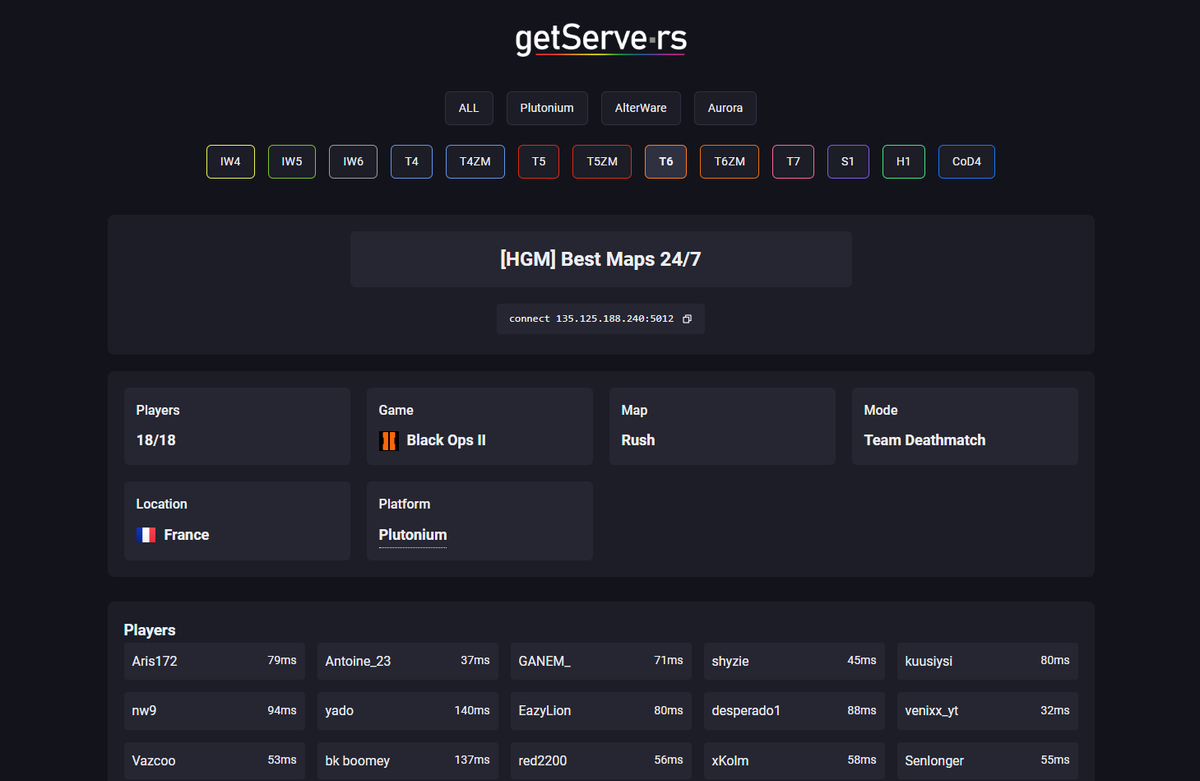The image size is (1200, 781).
Task: Click the Black Ops II game icon
Action: (x=388, y=440)
